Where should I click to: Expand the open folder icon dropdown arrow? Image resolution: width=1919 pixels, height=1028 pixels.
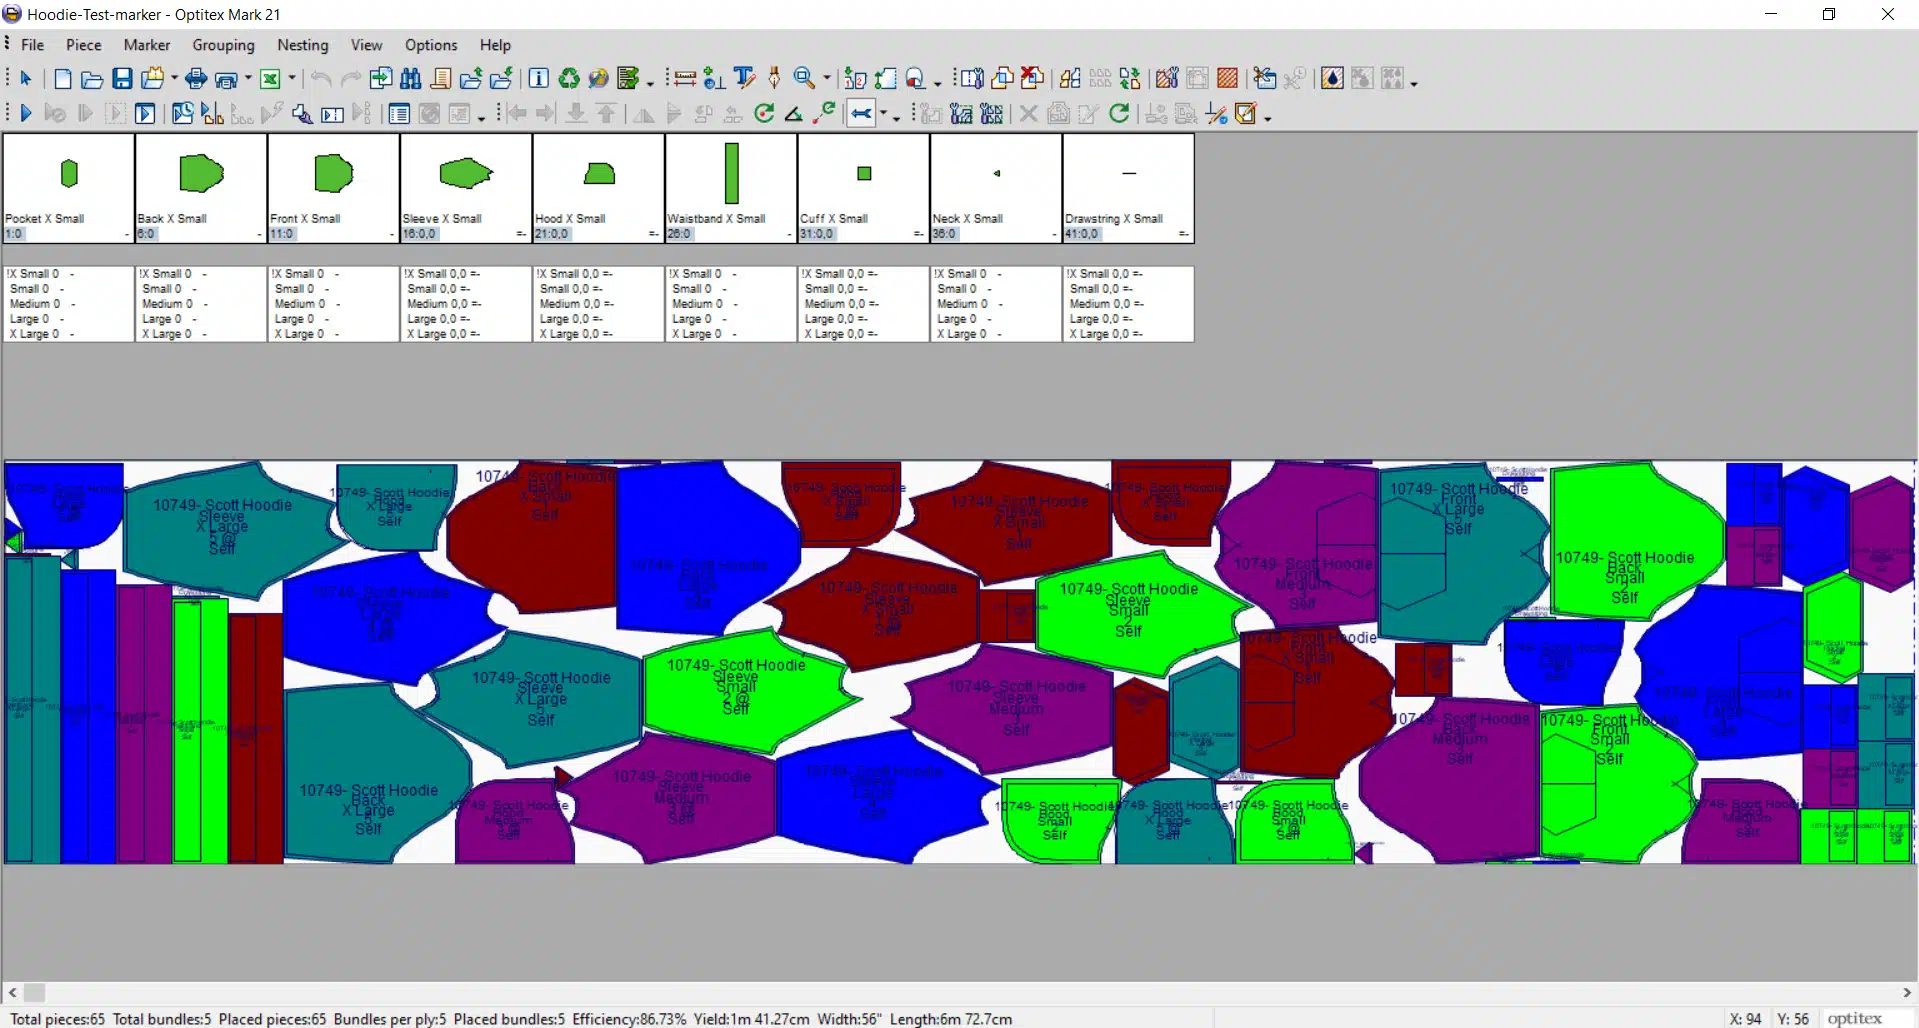tap(174, 79)
